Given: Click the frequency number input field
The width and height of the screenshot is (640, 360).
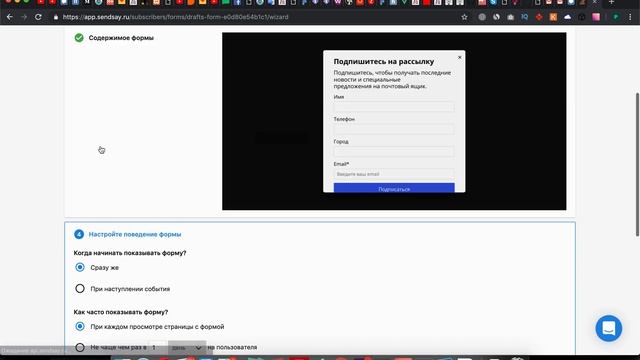Looking at the screenshot, I should 157,347.
